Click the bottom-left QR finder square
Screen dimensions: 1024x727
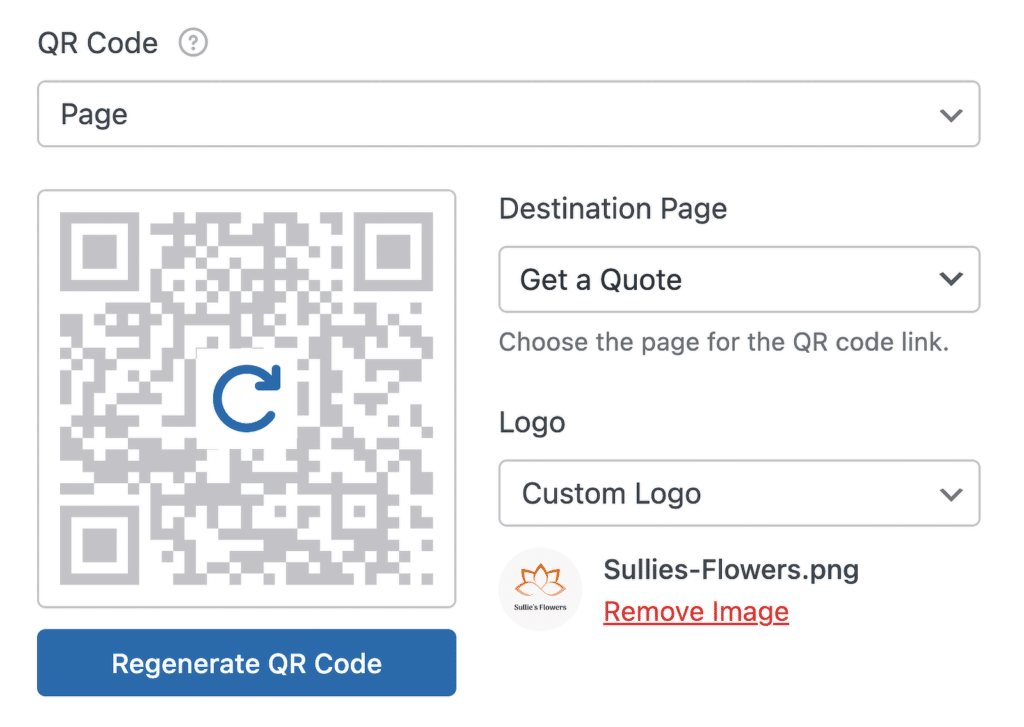coord(99,545)
